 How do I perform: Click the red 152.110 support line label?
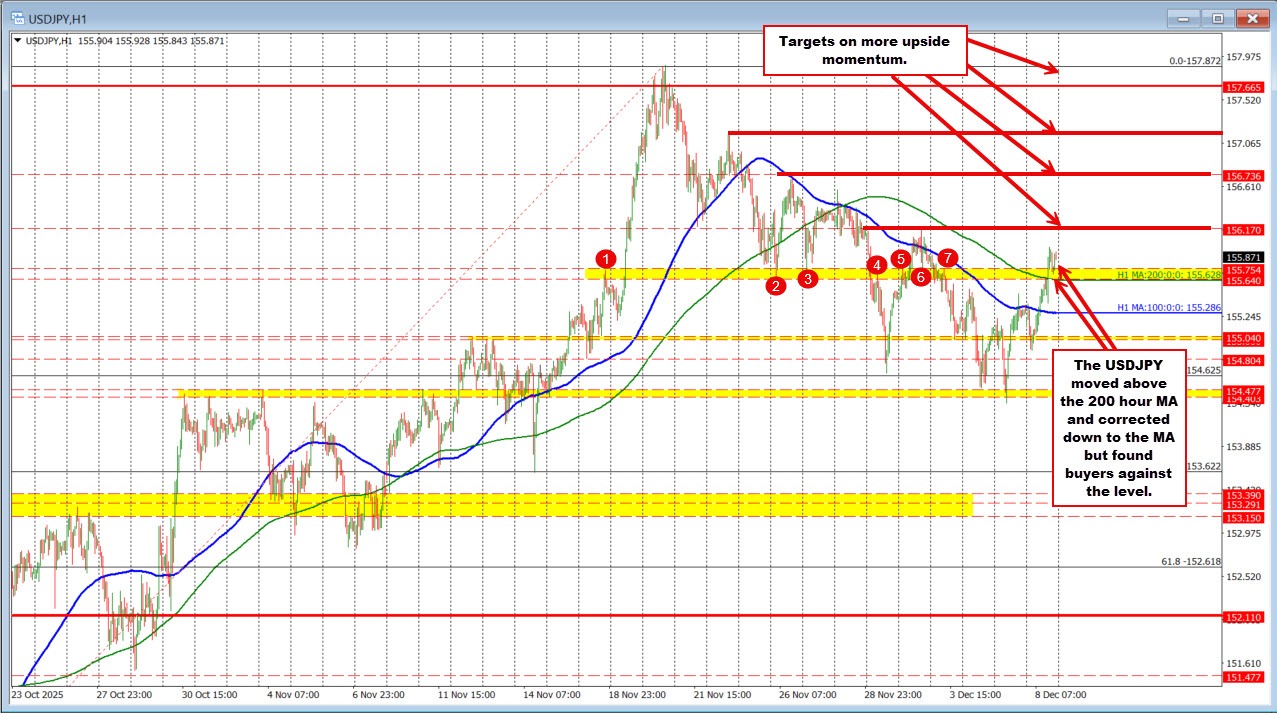(x=1244, y=616)
